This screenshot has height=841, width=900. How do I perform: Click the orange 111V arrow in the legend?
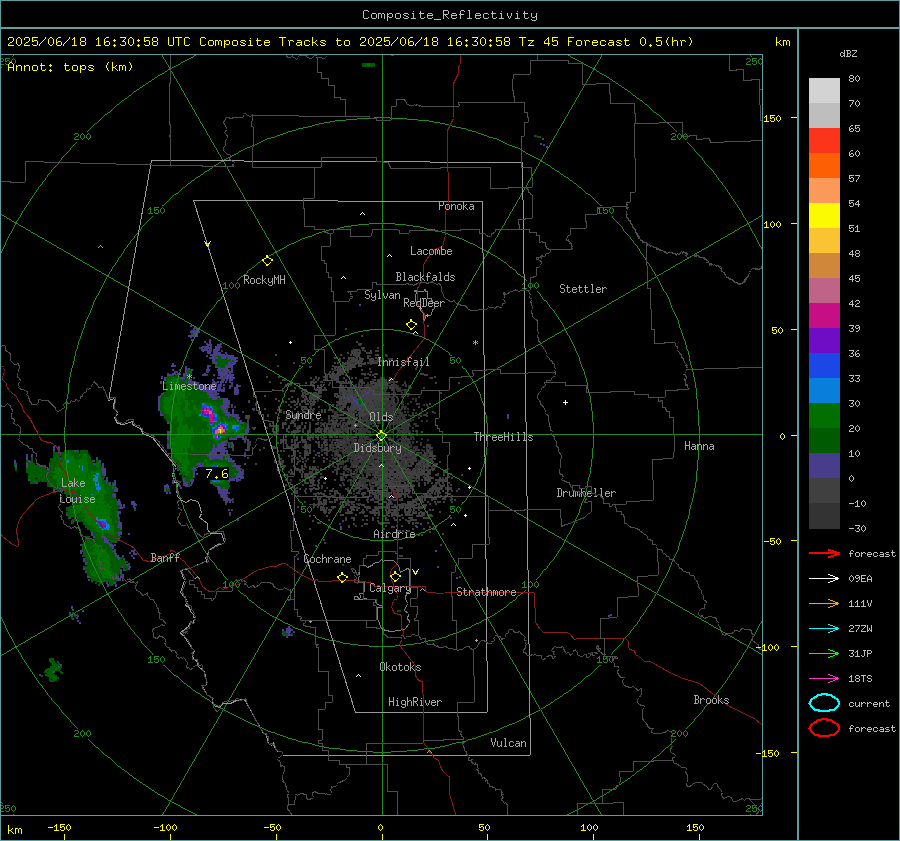coord(824,603)
